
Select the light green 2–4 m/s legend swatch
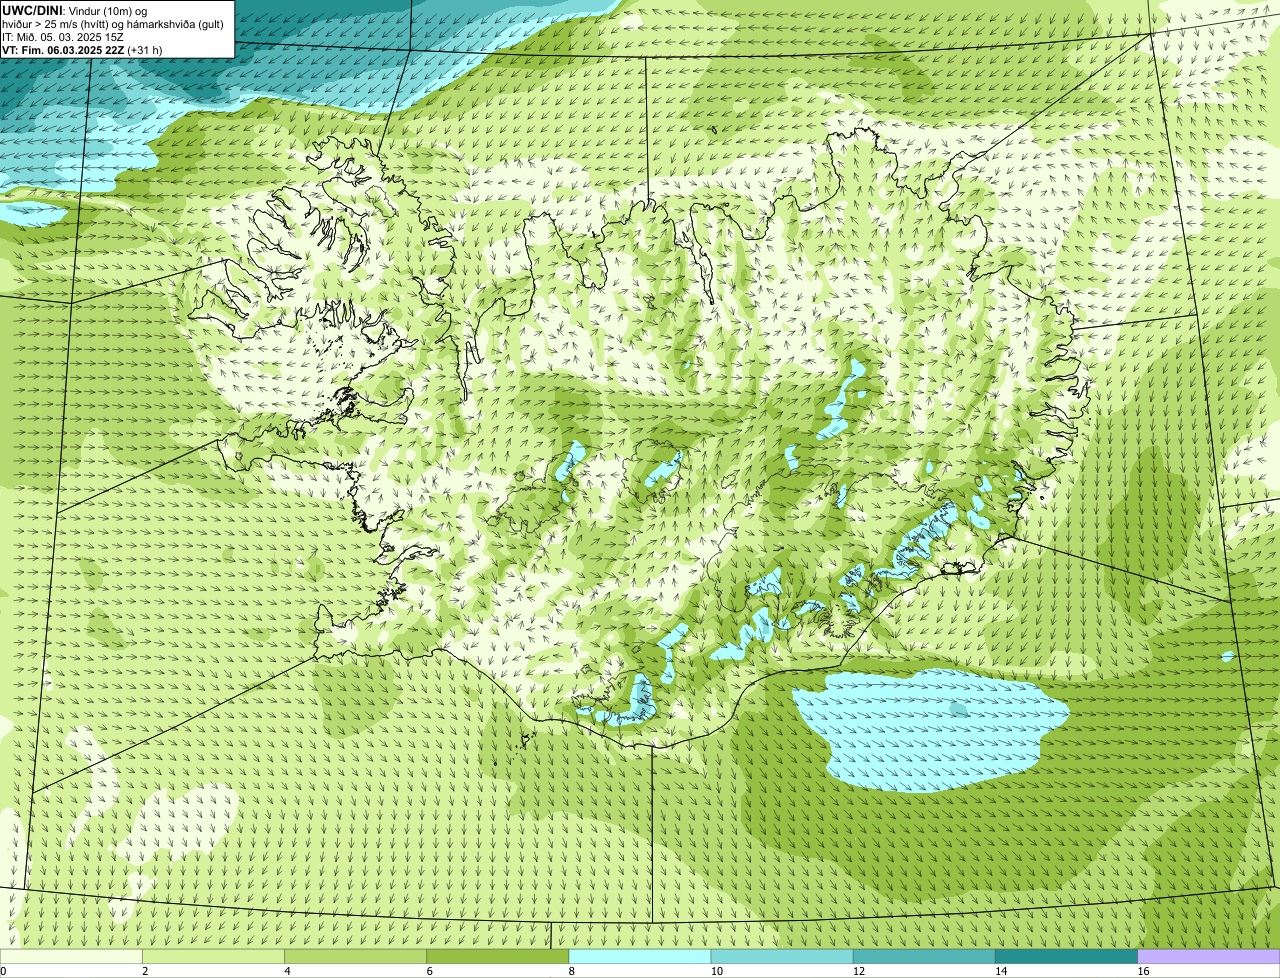click(213, 956)
